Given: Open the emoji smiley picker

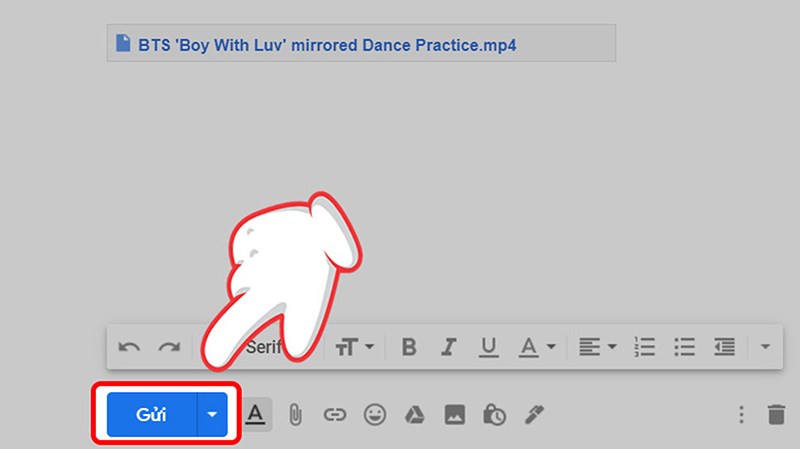Looking at the screenshot, I should [x=375, y=414].
